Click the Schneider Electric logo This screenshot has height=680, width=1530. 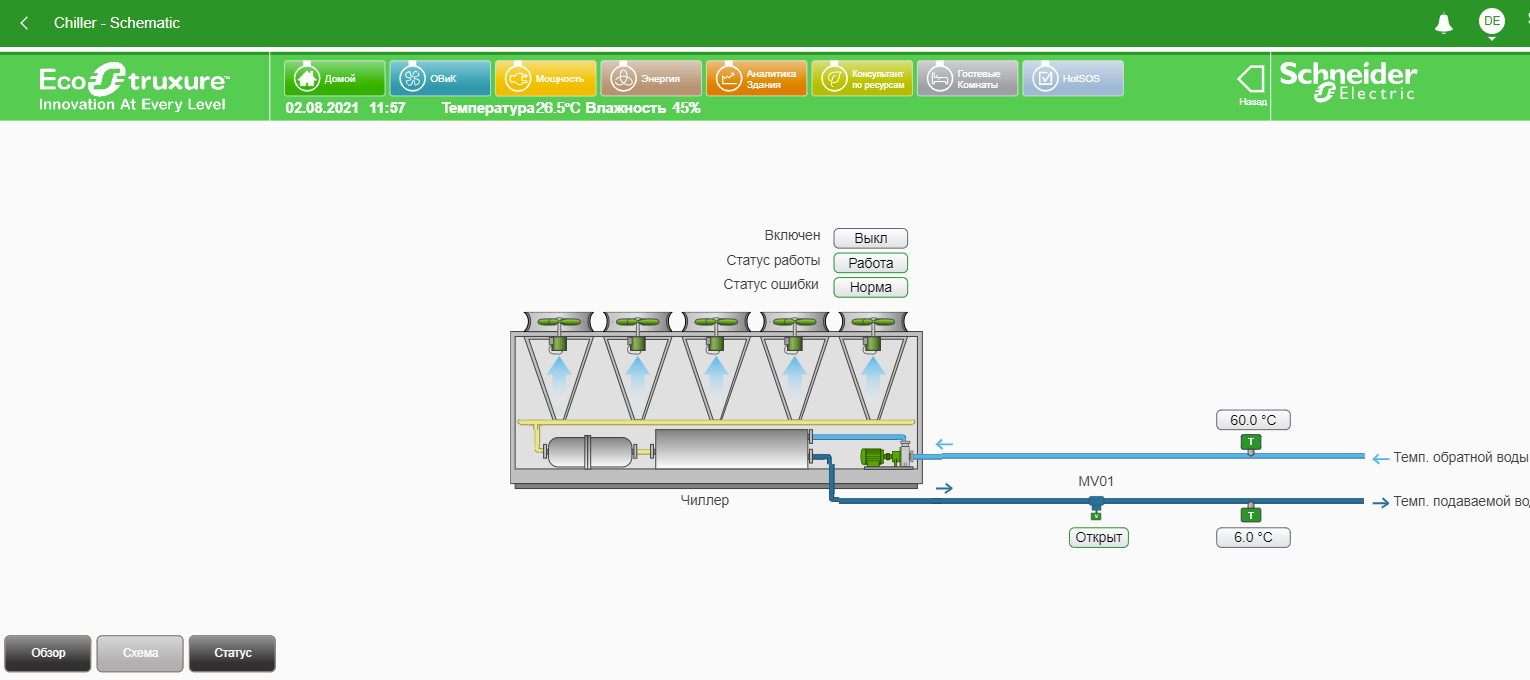tap(1348, 82)
